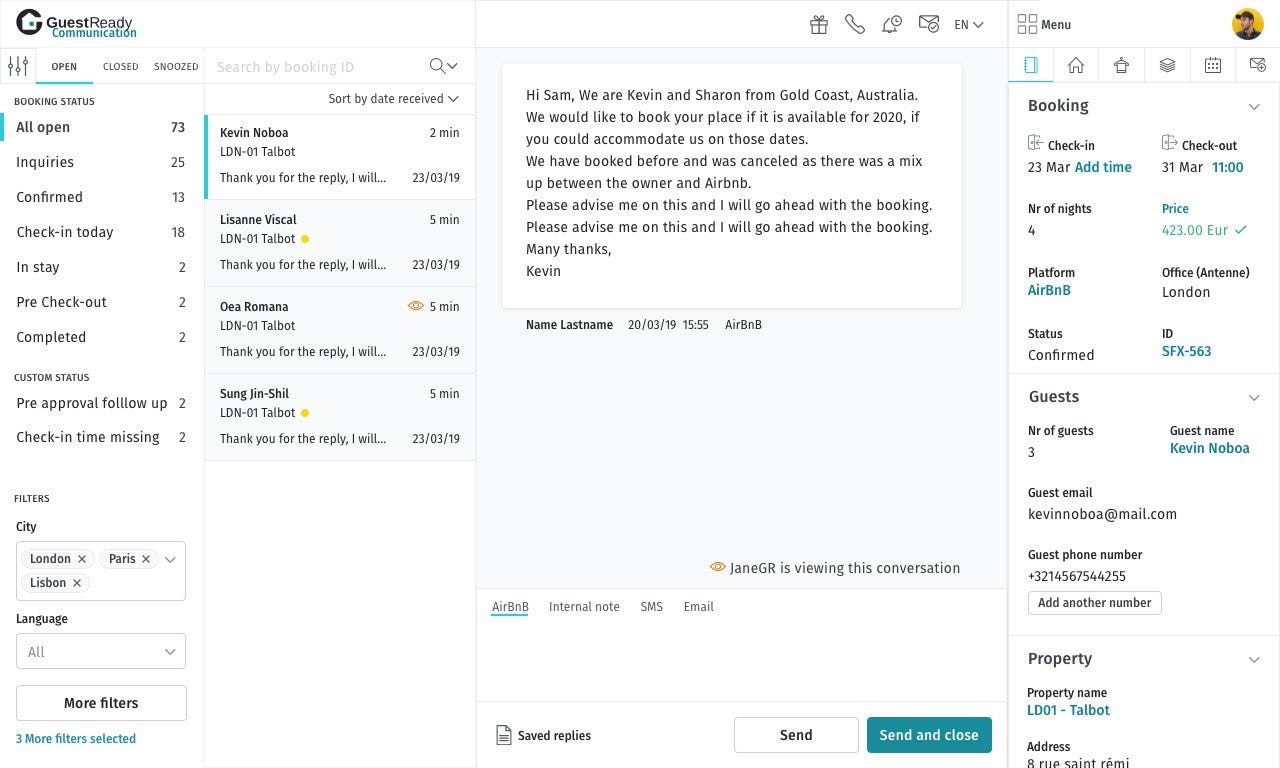Open Sort by date received dropdown
This screenshot has height=768, width=1280.
pos(393,98)
